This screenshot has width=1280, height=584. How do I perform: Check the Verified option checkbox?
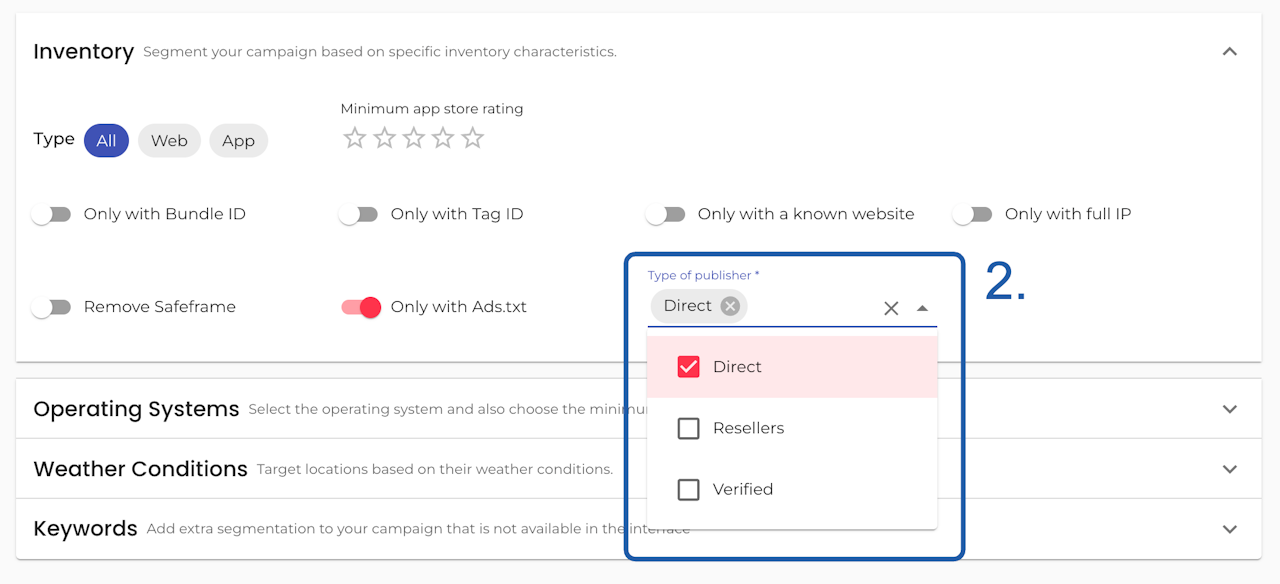(x=688, y=489)
